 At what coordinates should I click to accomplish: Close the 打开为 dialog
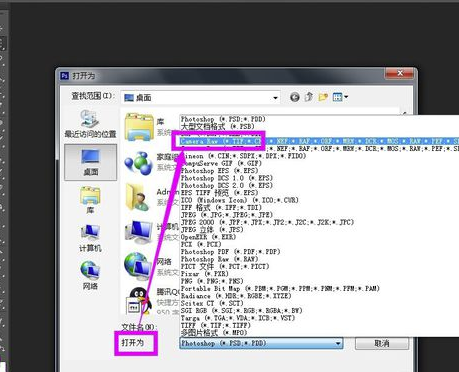click(x=400, y=73)
